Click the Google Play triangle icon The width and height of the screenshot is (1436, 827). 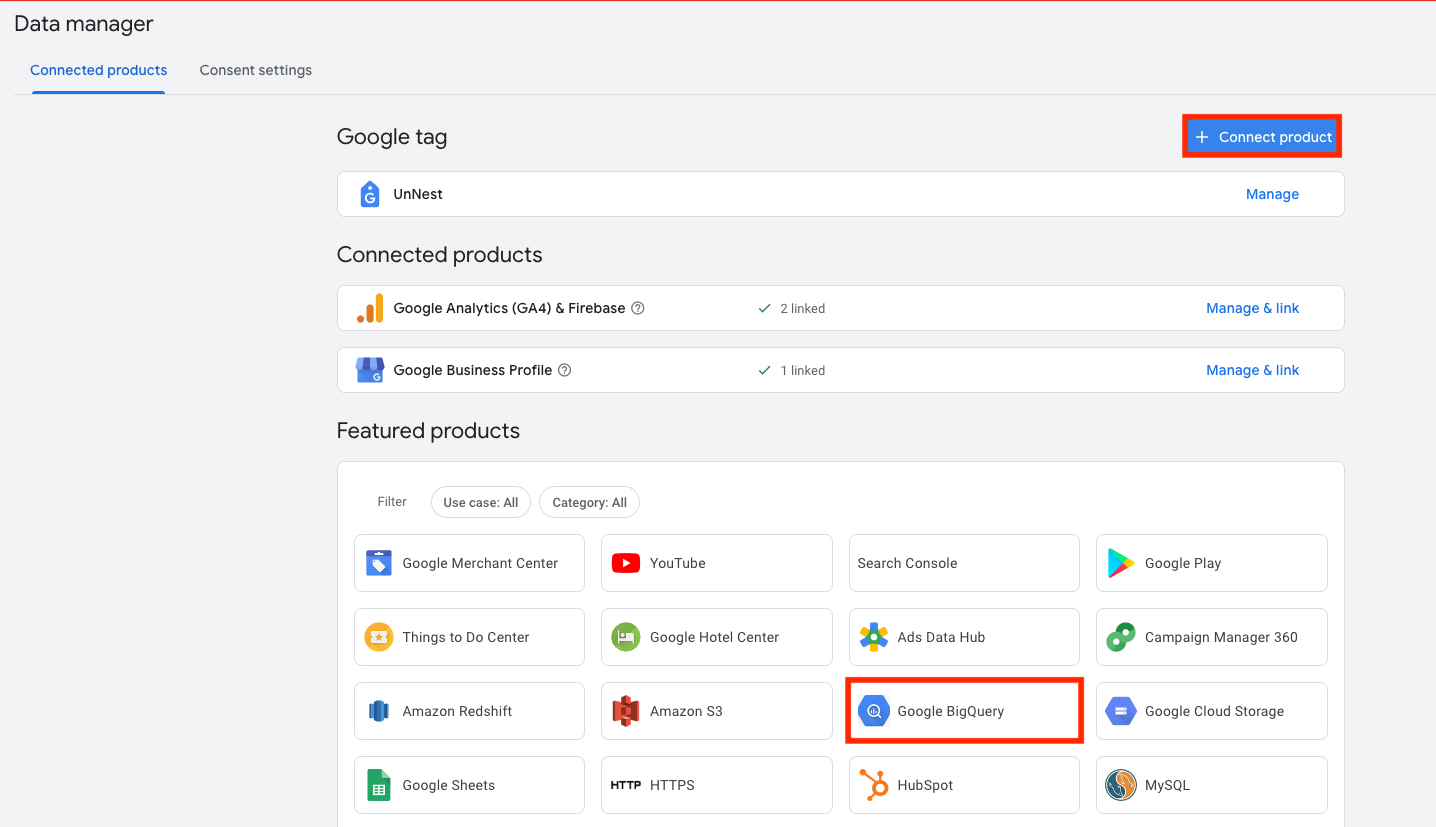pyautogui.click(x=1121, y=563)
